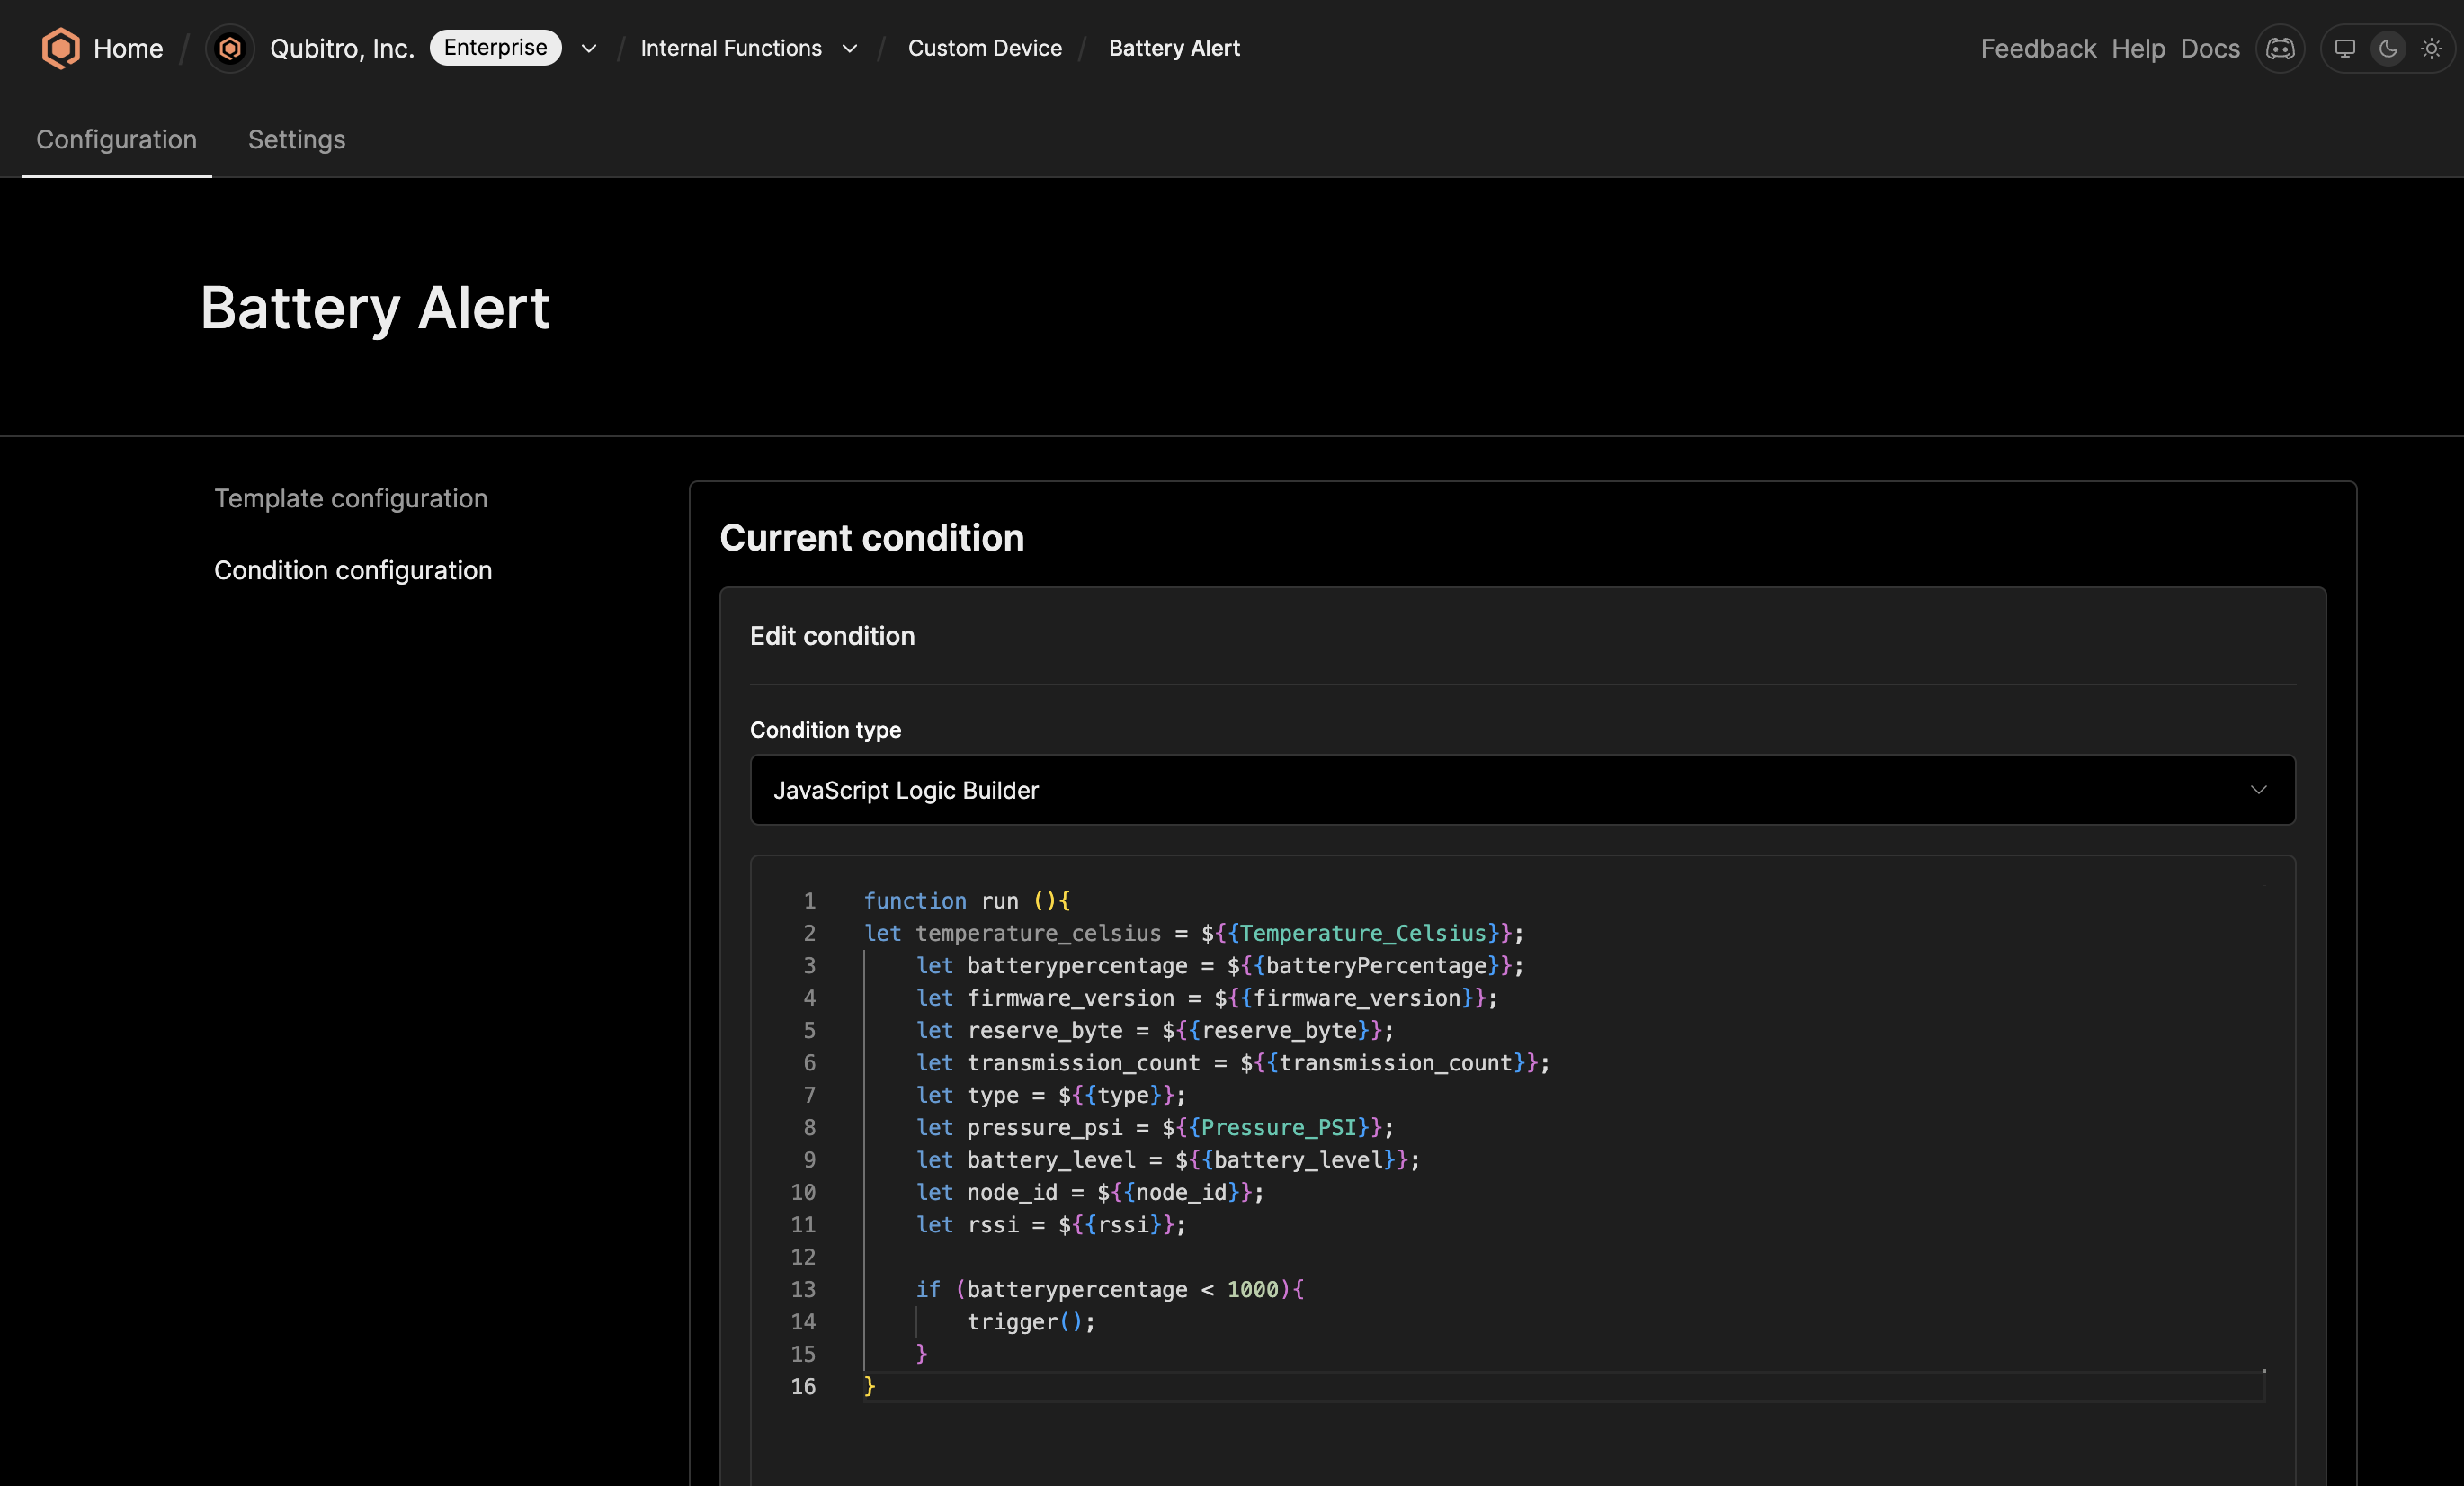
Task: Click the reserve_byte declaration line
Action: (1155, 1030)
